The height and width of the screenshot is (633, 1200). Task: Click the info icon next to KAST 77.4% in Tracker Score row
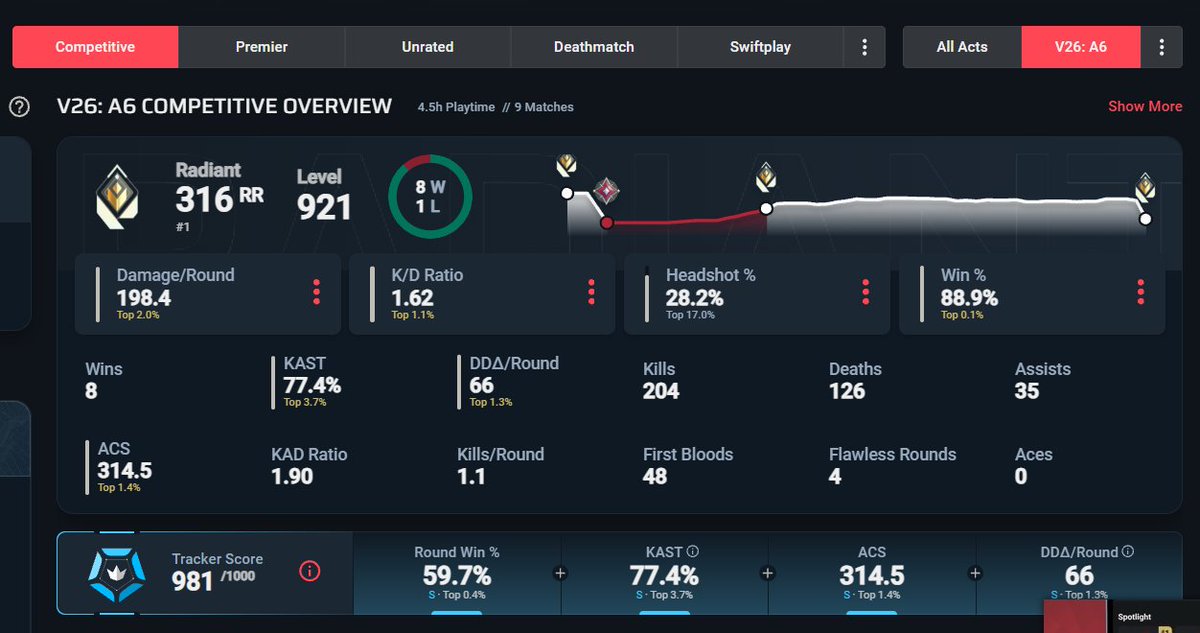[693, 551]
